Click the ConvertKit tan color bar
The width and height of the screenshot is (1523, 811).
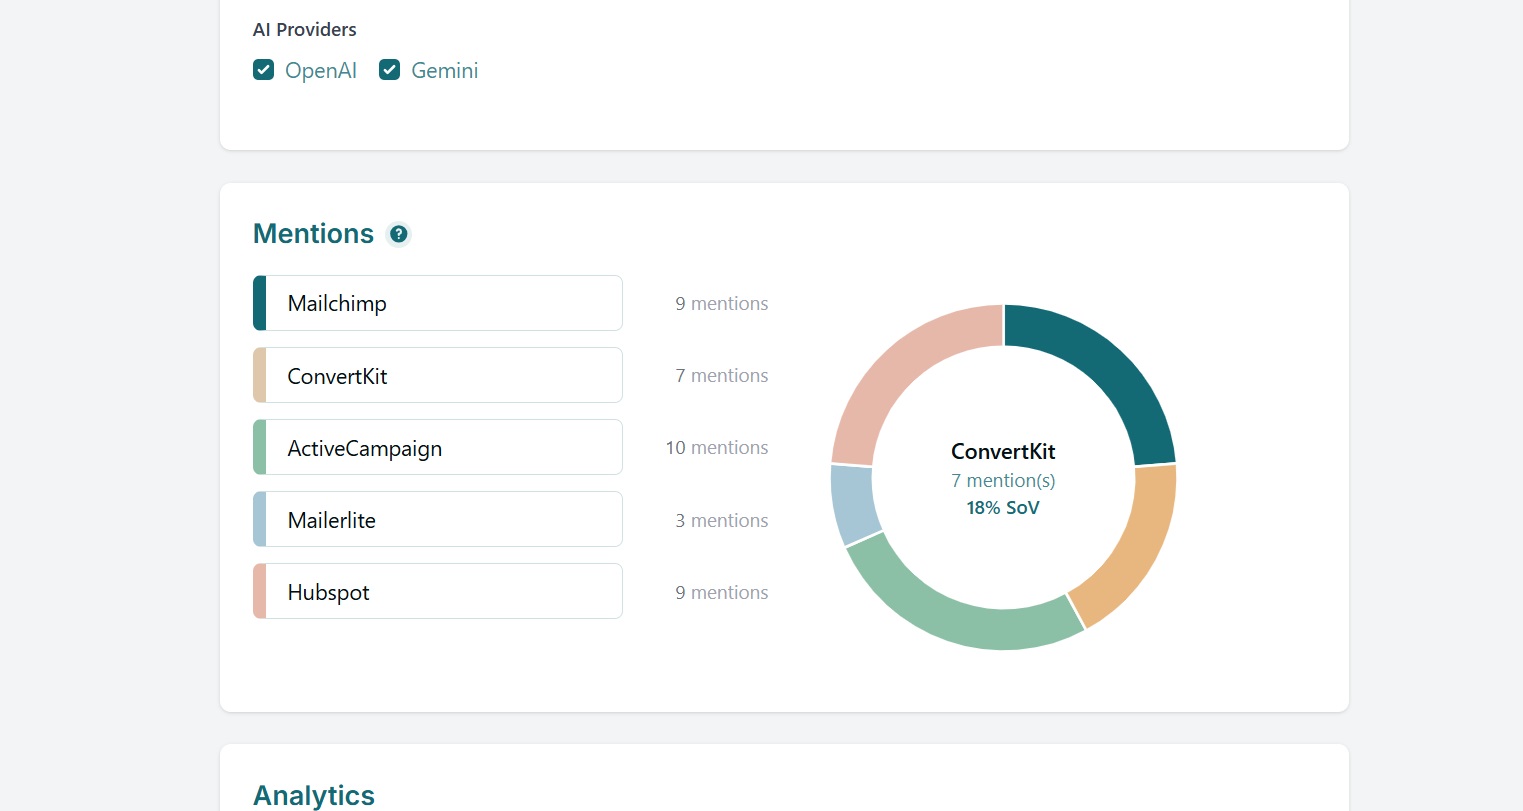click(x=260, y=375)
